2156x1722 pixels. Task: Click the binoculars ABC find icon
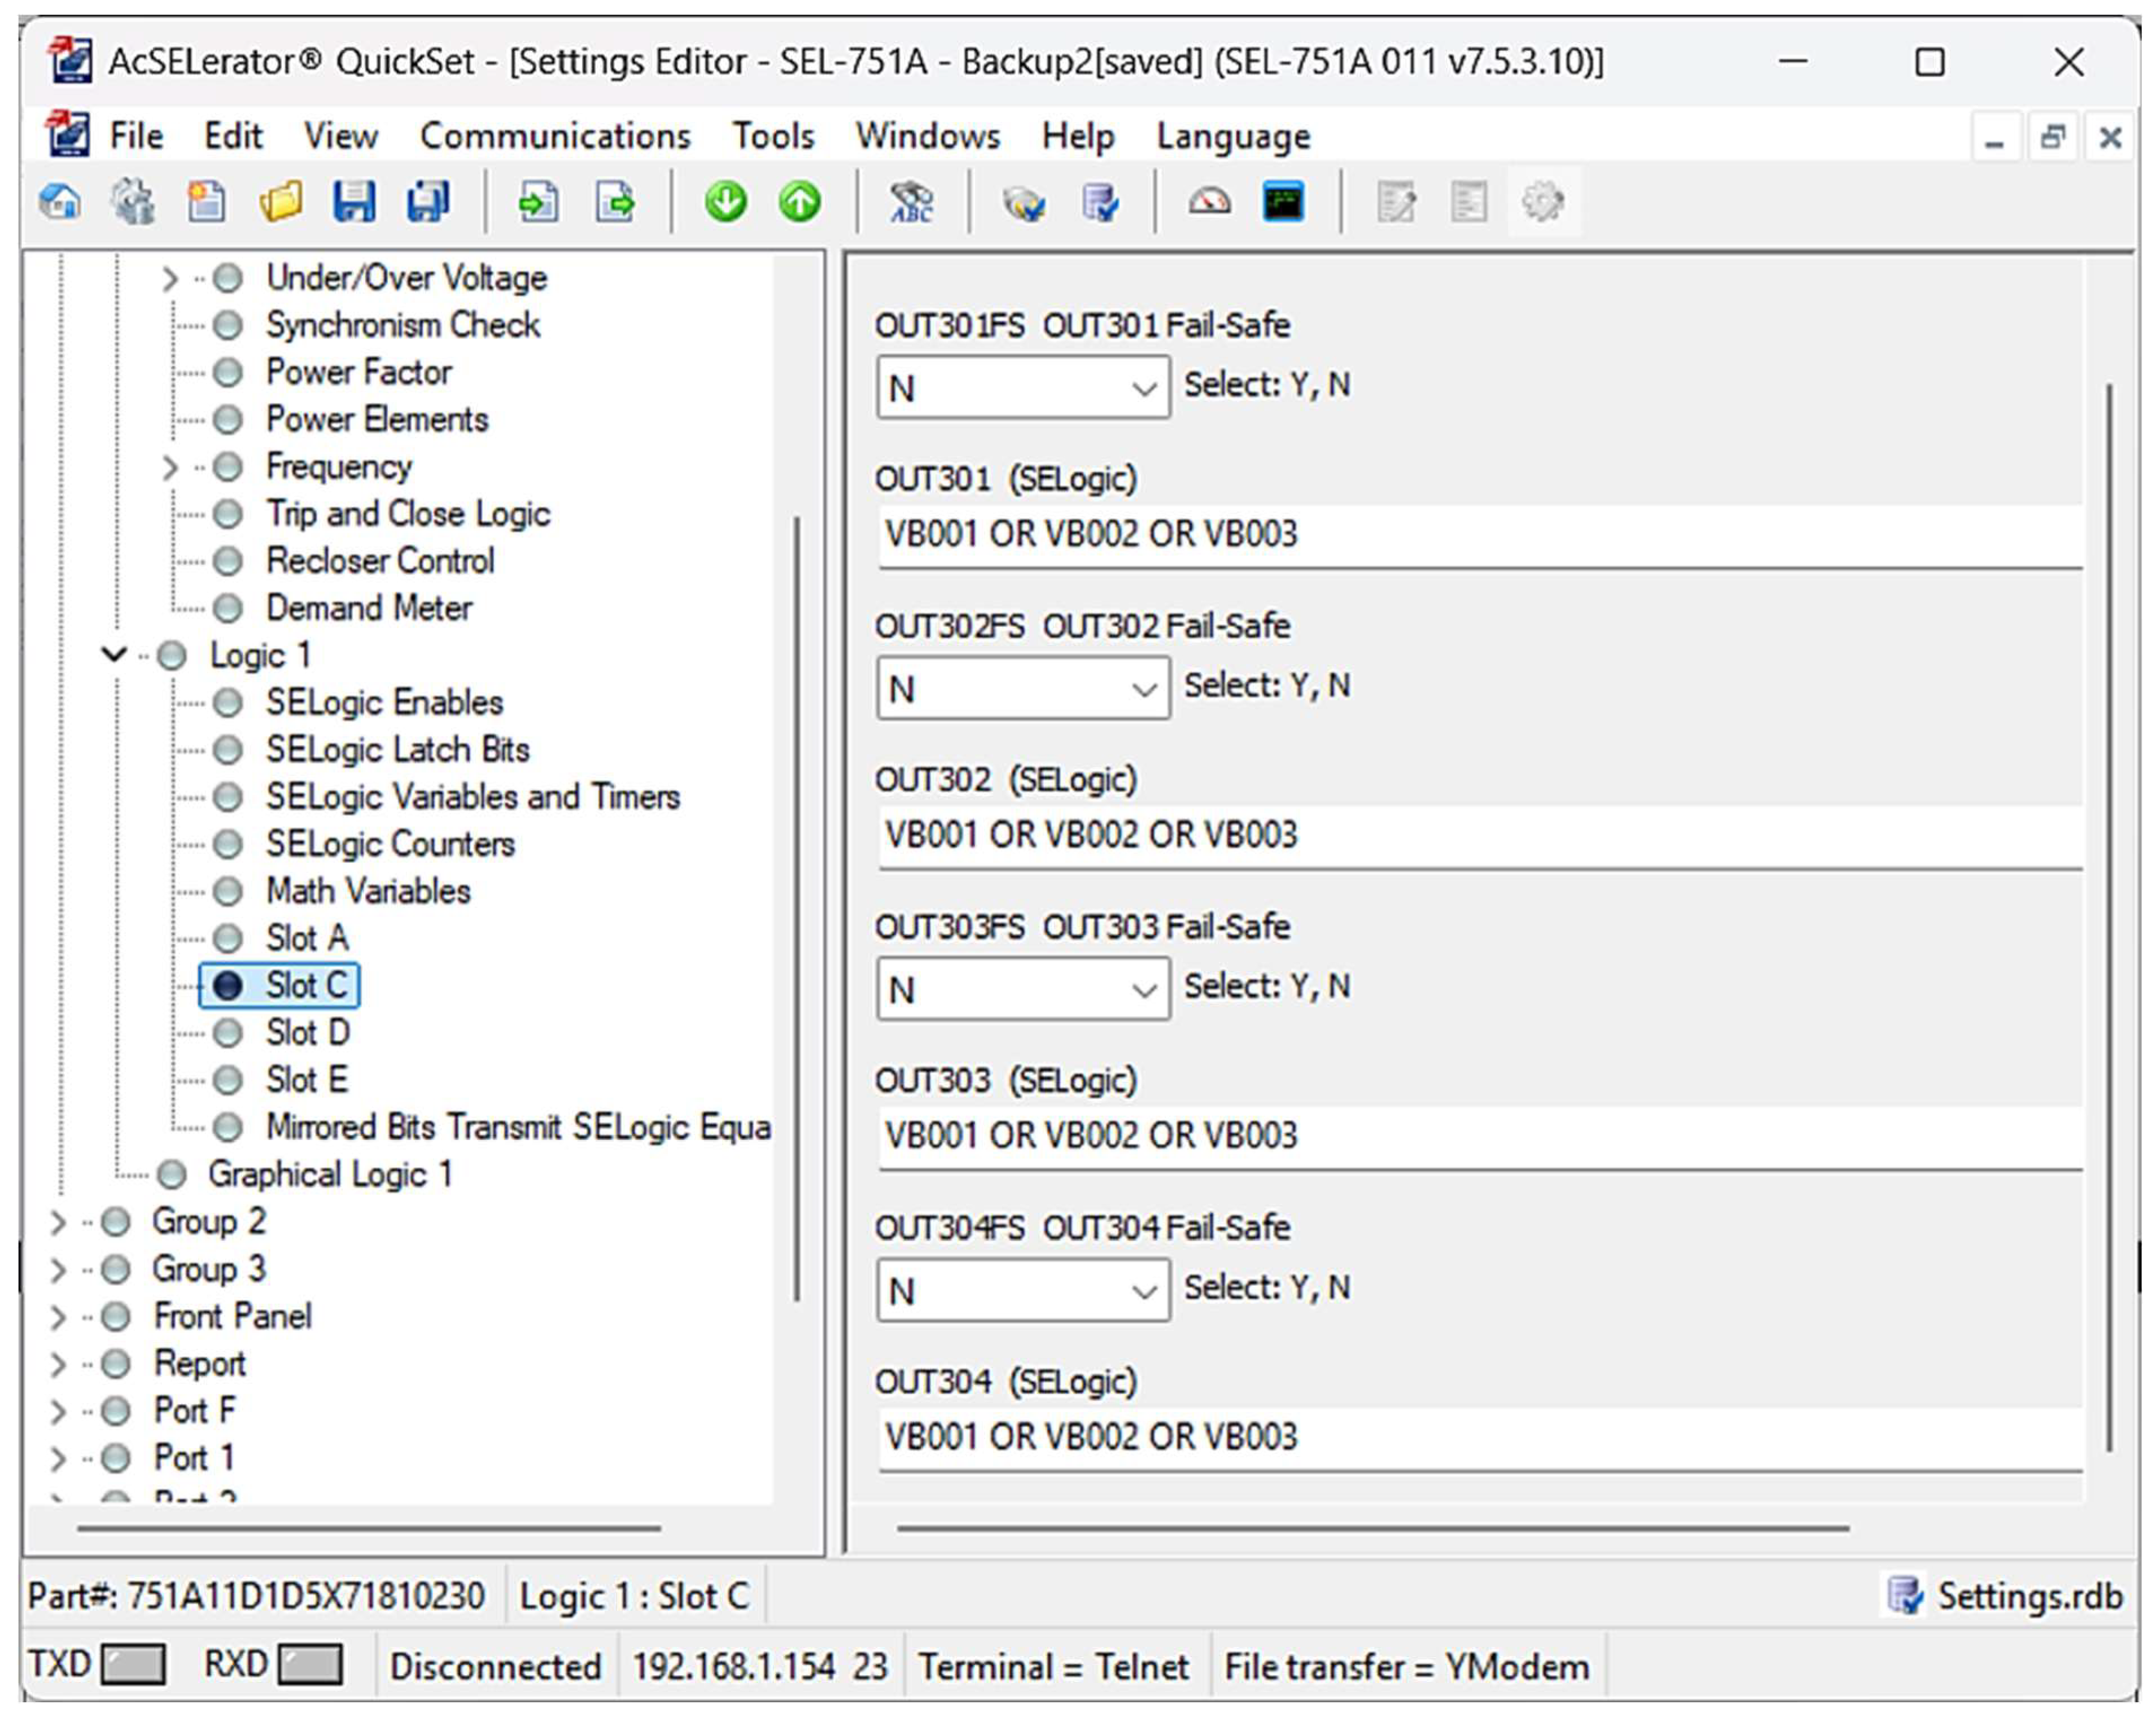911,202
